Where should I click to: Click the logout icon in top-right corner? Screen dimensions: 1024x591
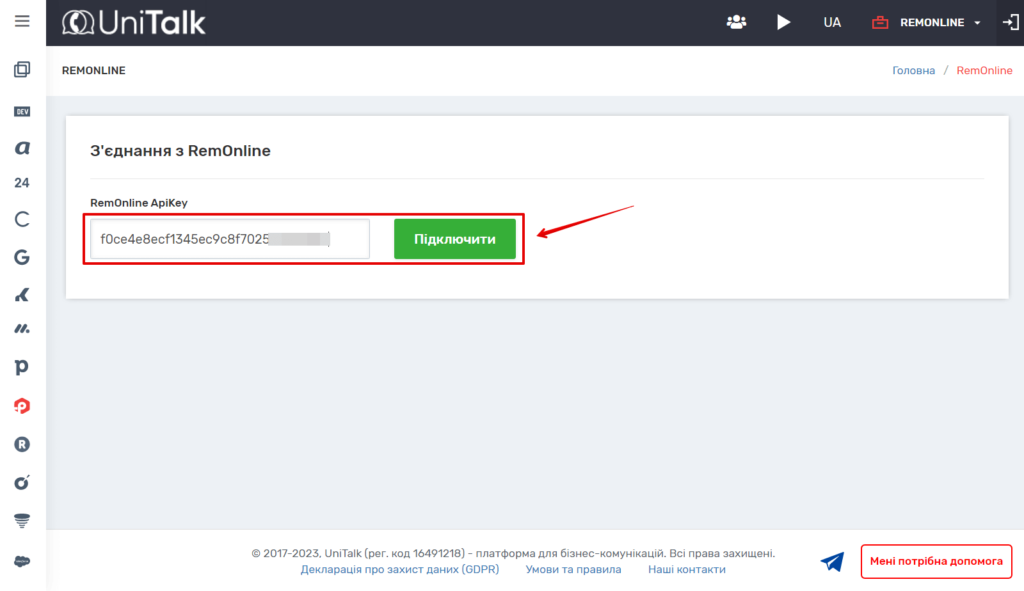tap(1010, 22)
